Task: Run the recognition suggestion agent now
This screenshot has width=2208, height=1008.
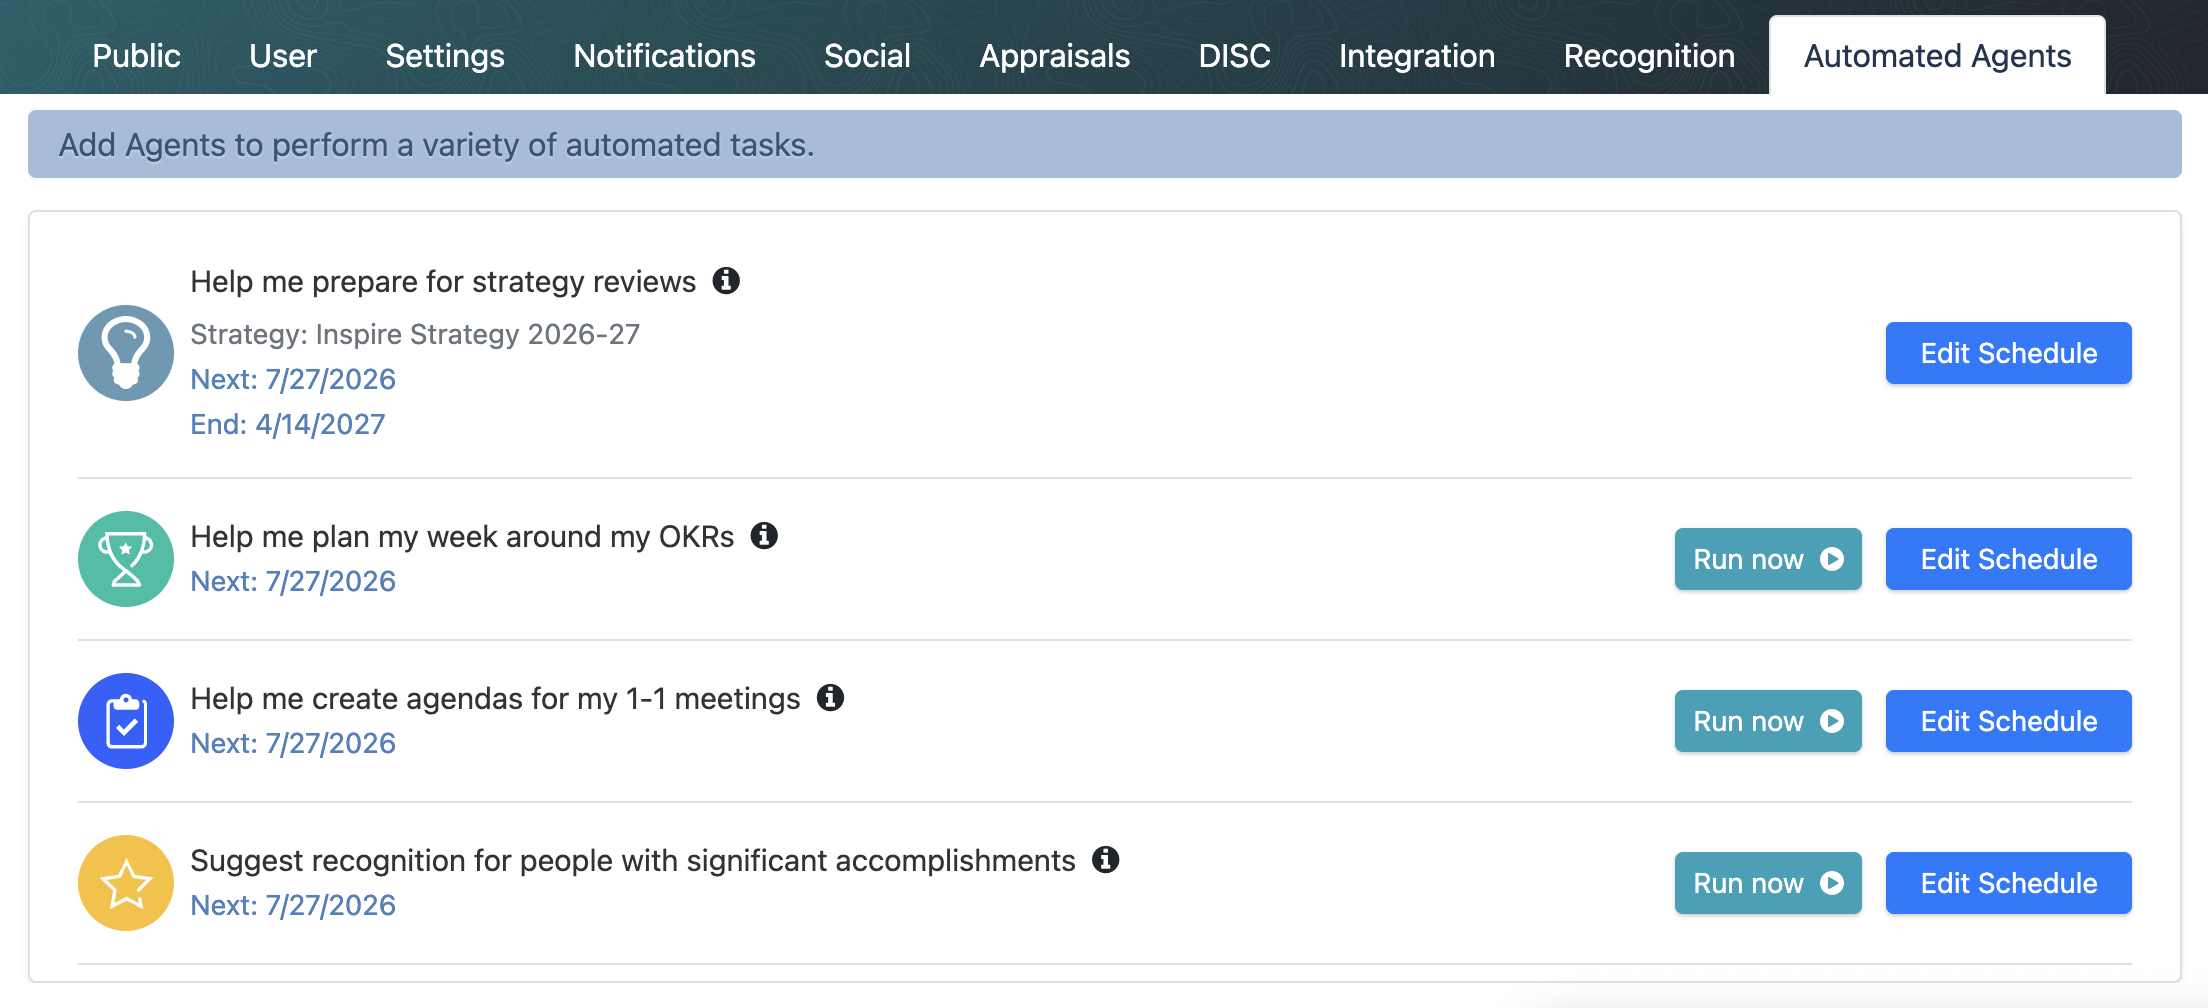Action: 1768,883
